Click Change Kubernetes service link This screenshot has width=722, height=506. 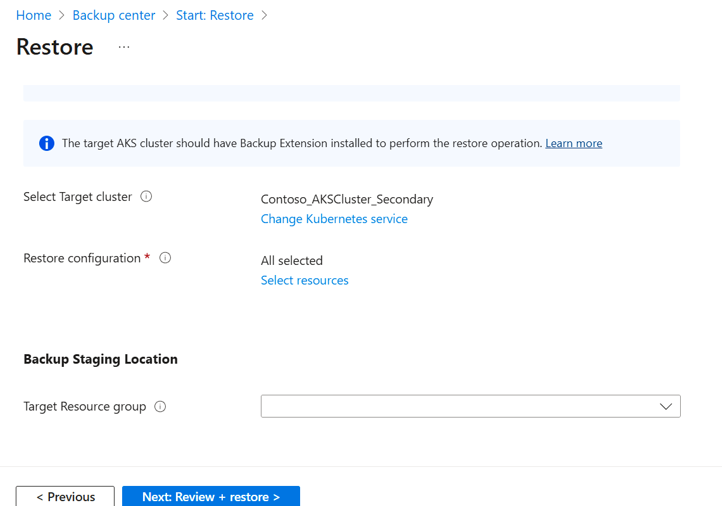tap(334, 219)
